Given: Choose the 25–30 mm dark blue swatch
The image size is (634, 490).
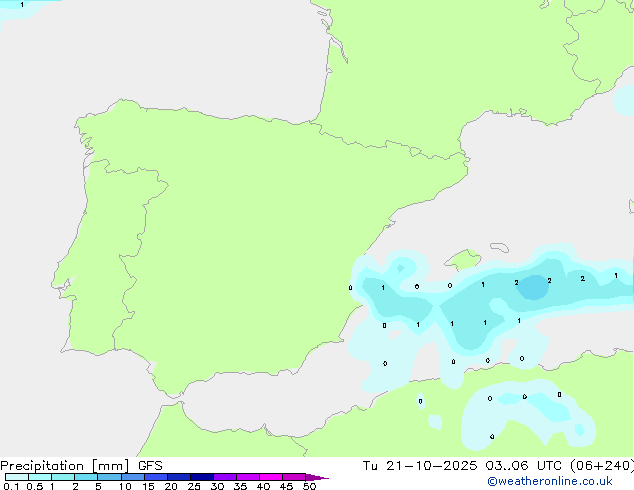Looking at the screenshot, I should tap(202, 477).
